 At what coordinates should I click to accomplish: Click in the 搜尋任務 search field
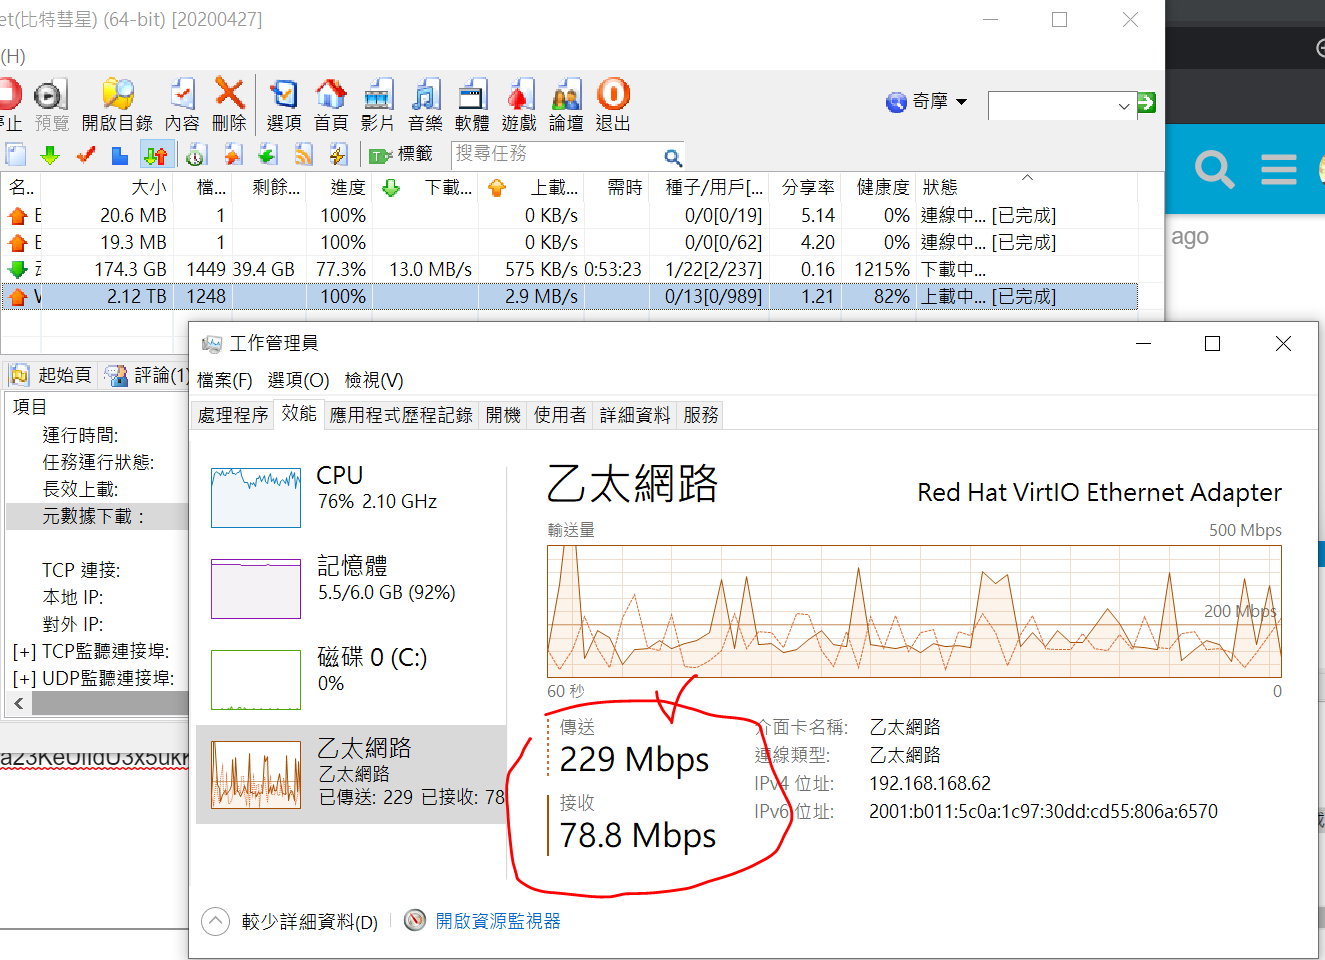[556, 154]
